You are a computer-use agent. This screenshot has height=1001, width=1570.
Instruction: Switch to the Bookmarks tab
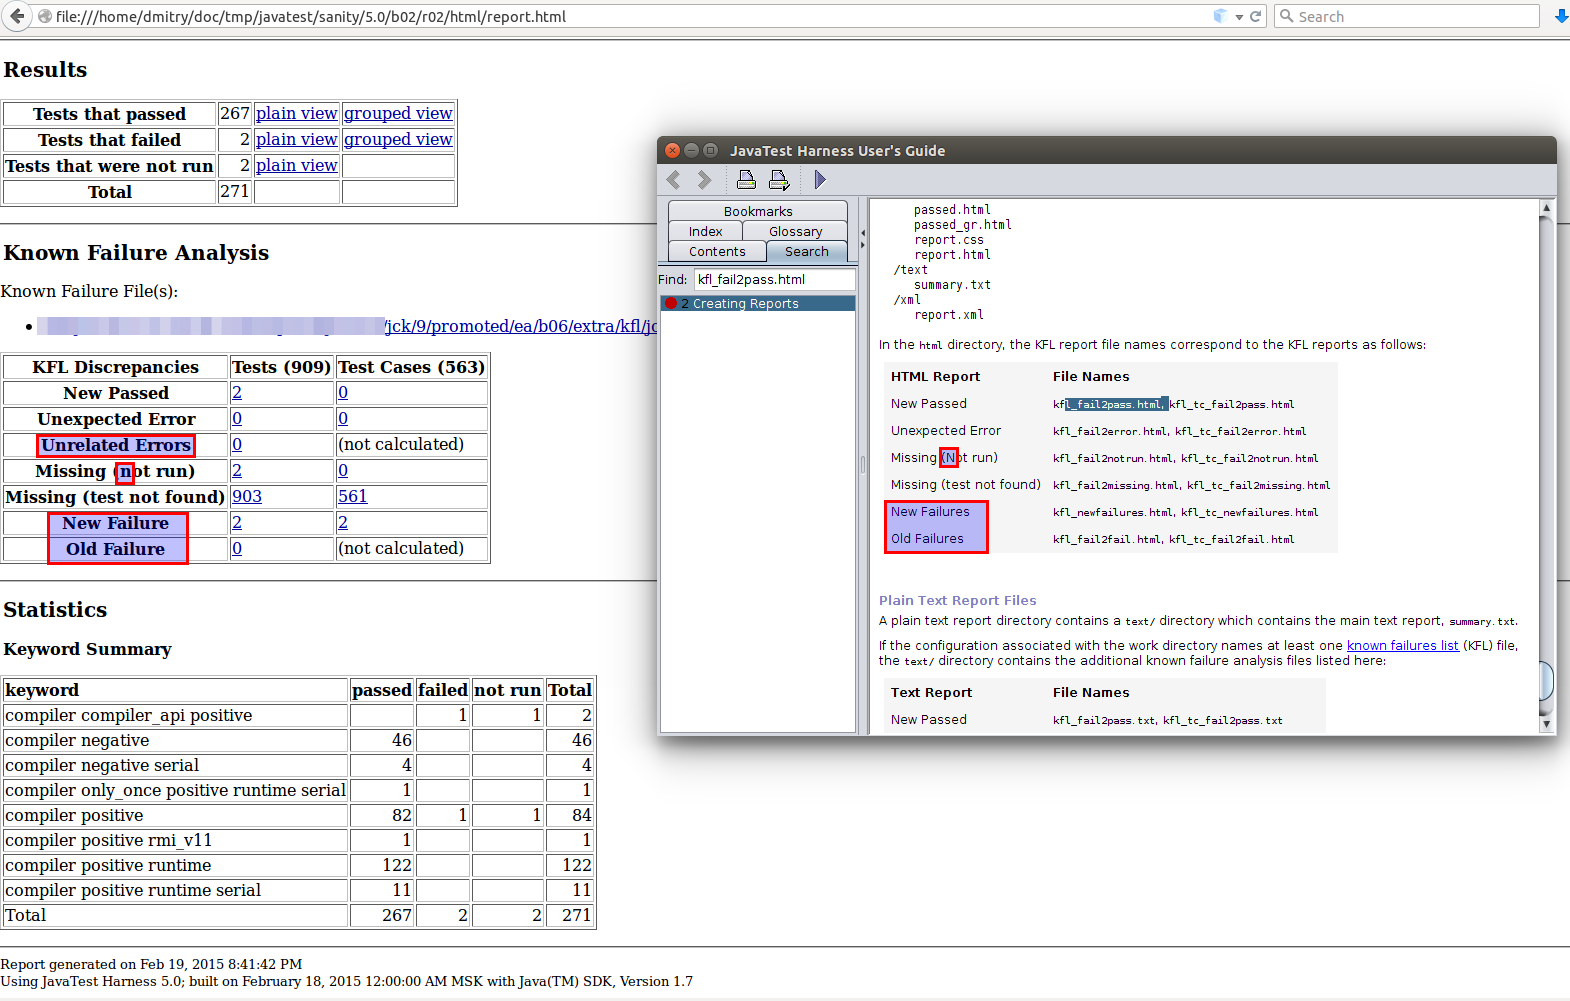pyautogui.click(x=757, y=211)
